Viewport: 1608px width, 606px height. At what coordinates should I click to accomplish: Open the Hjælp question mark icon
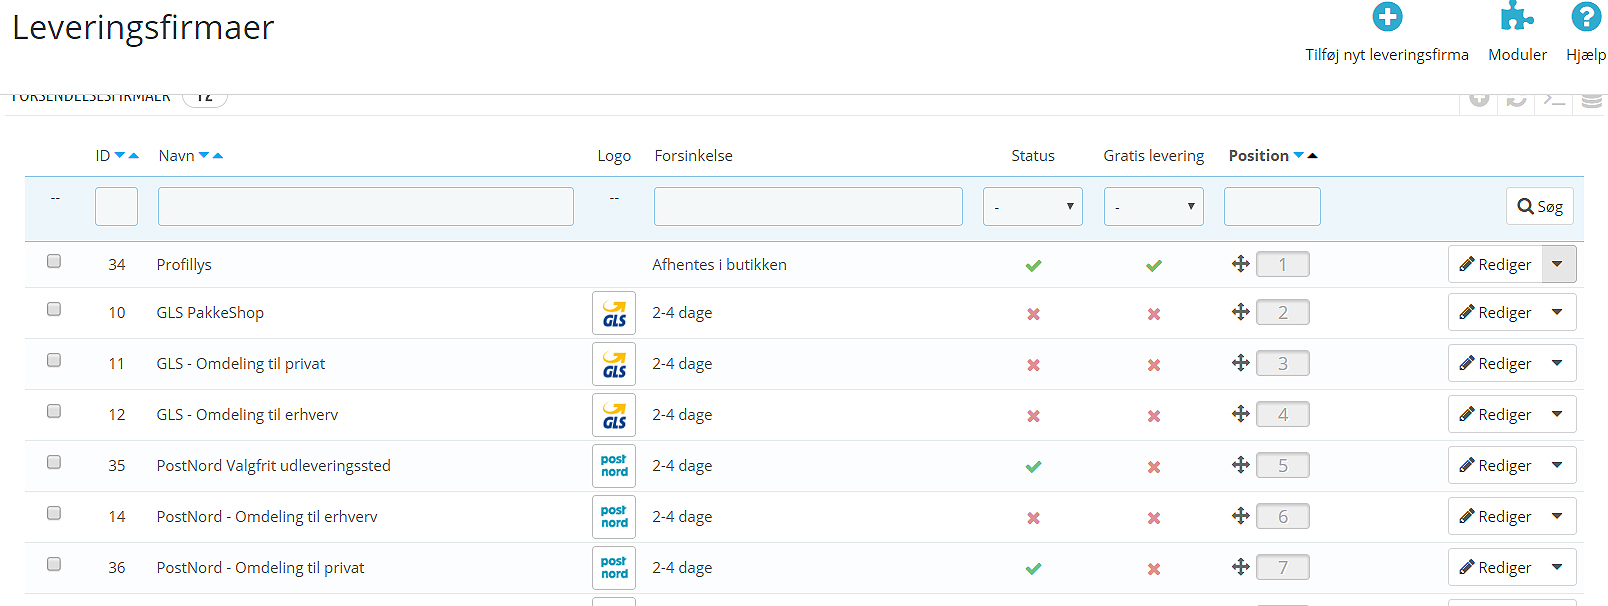1586,17
